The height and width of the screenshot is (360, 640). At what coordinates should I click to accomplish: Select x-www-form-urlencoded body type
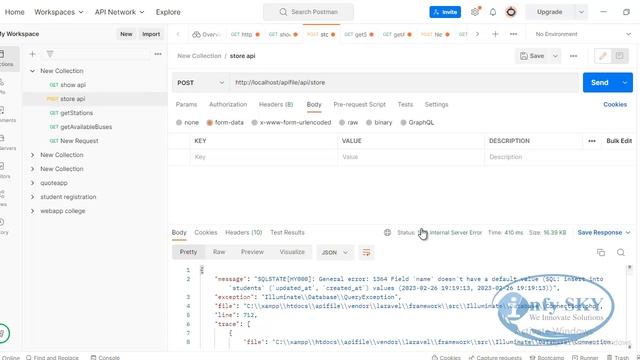click(x=255, y=122)
